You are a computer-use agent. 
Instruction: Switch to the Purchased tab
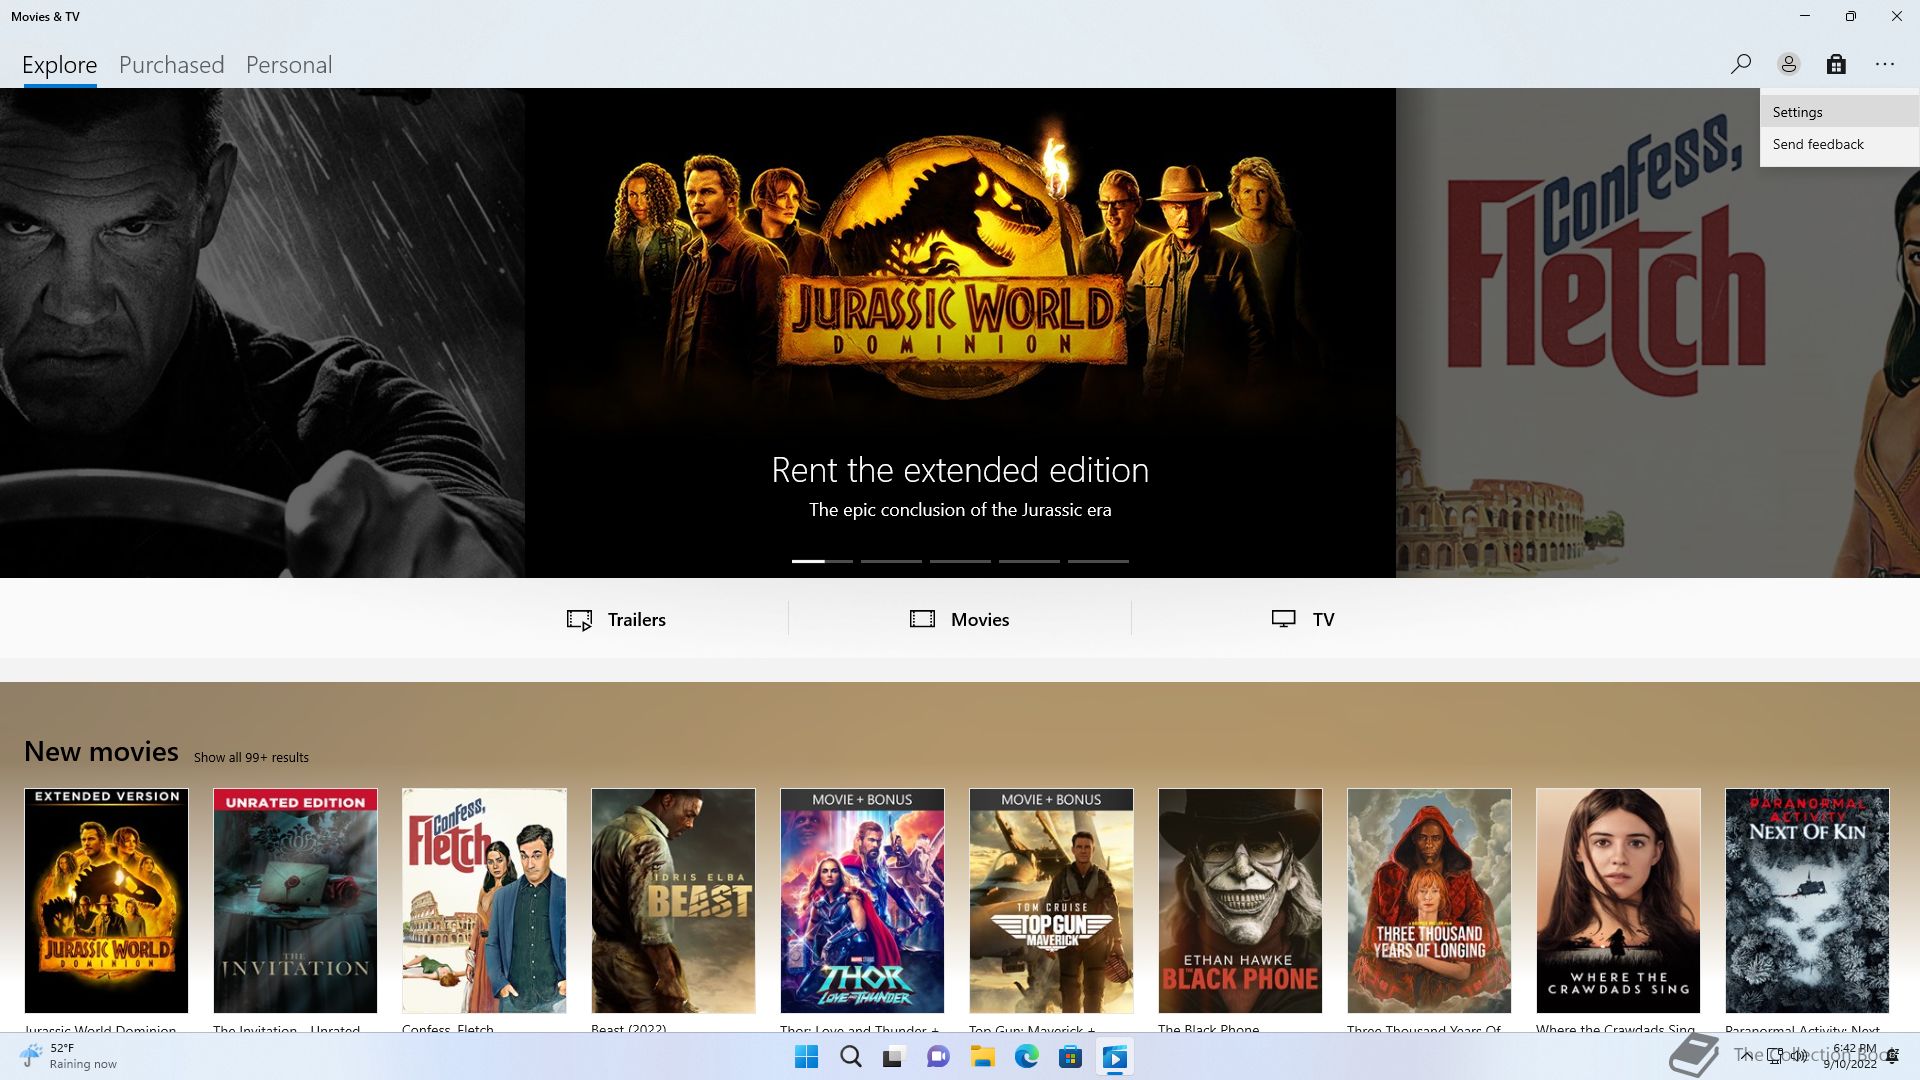point(171,65)
